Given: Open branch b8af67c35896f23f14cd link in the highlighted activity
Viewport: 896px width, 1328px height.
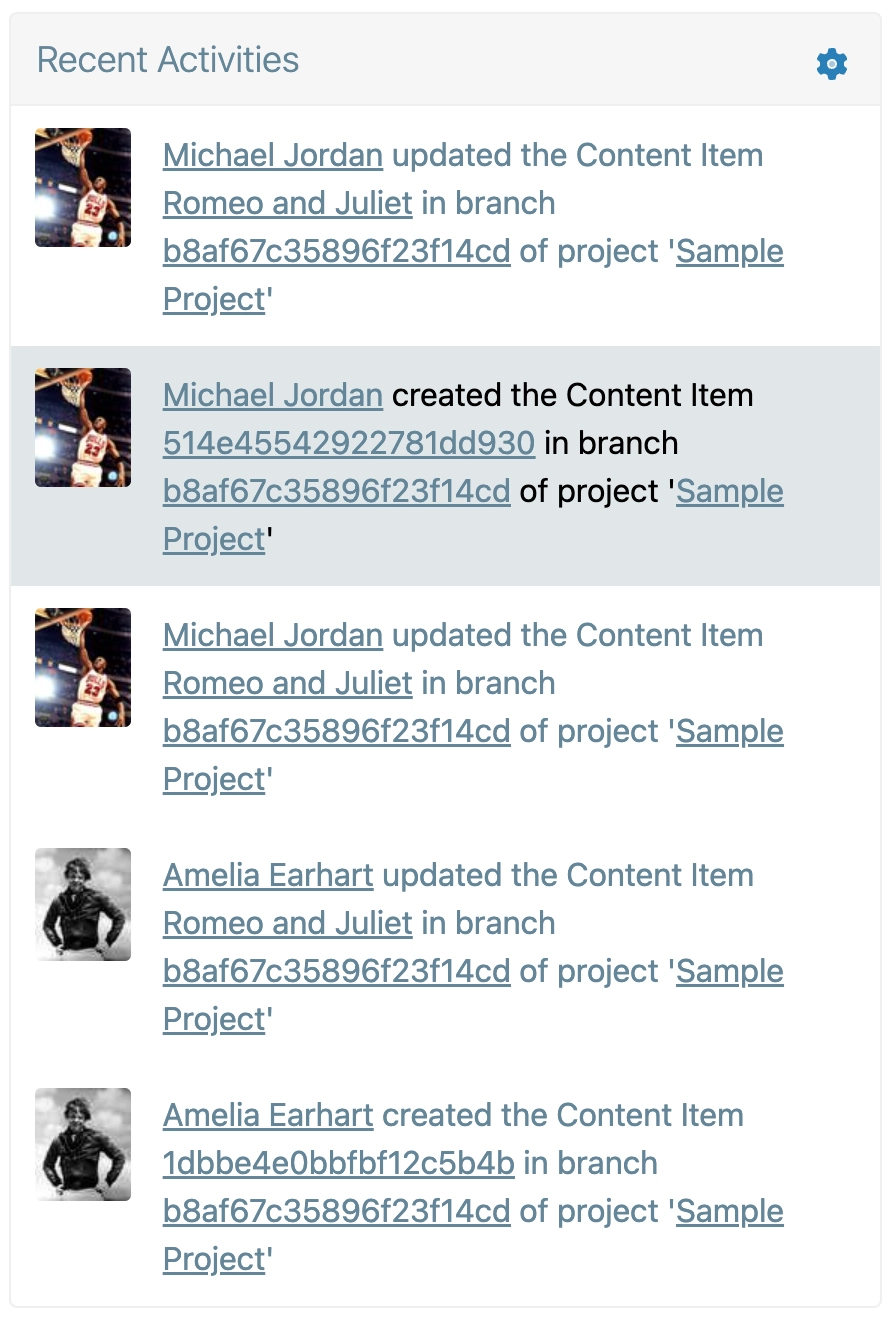Looking at the screenshot, I should pyautogui.click(x=336, y=492).
